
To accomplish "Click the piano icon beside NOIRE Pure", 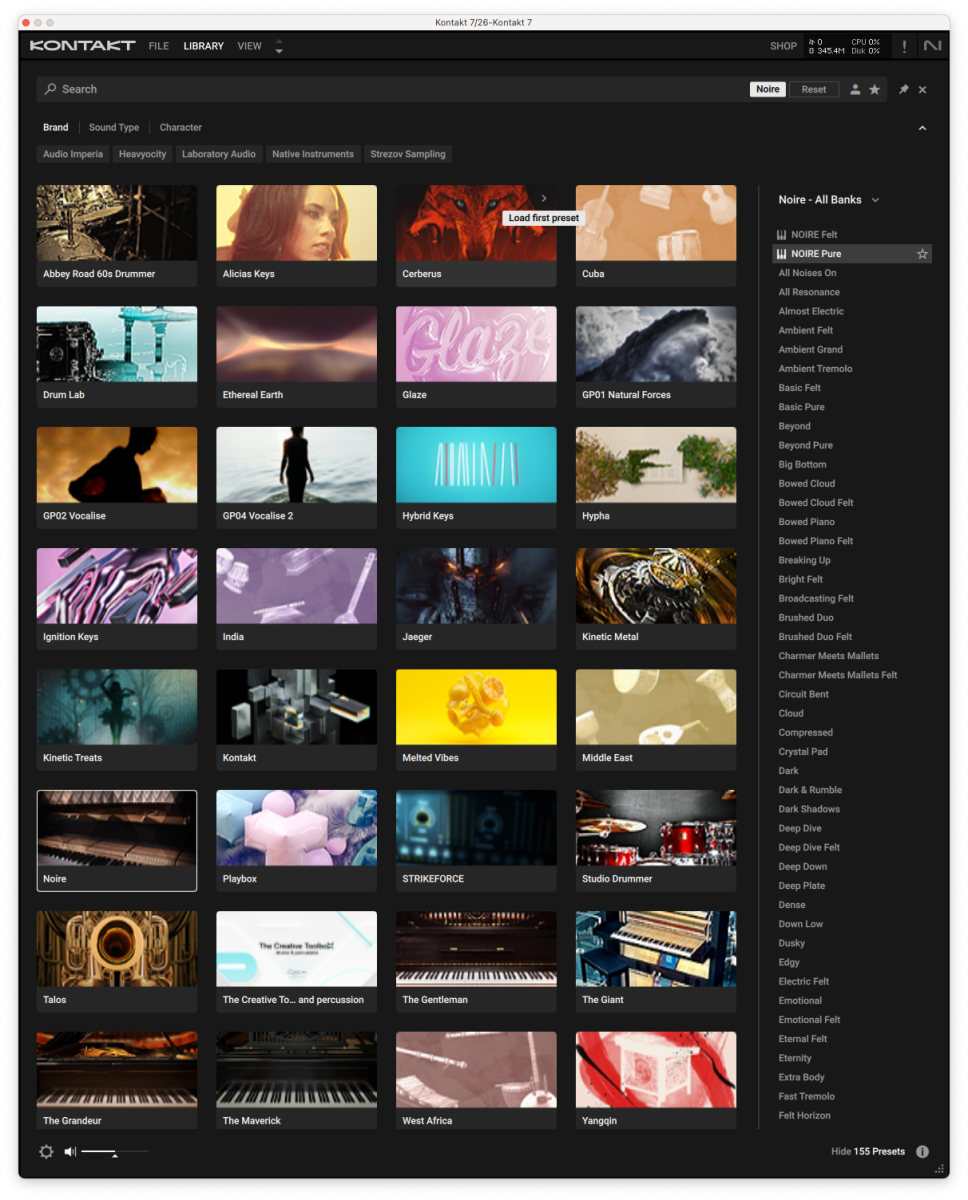I will [781, 254].
